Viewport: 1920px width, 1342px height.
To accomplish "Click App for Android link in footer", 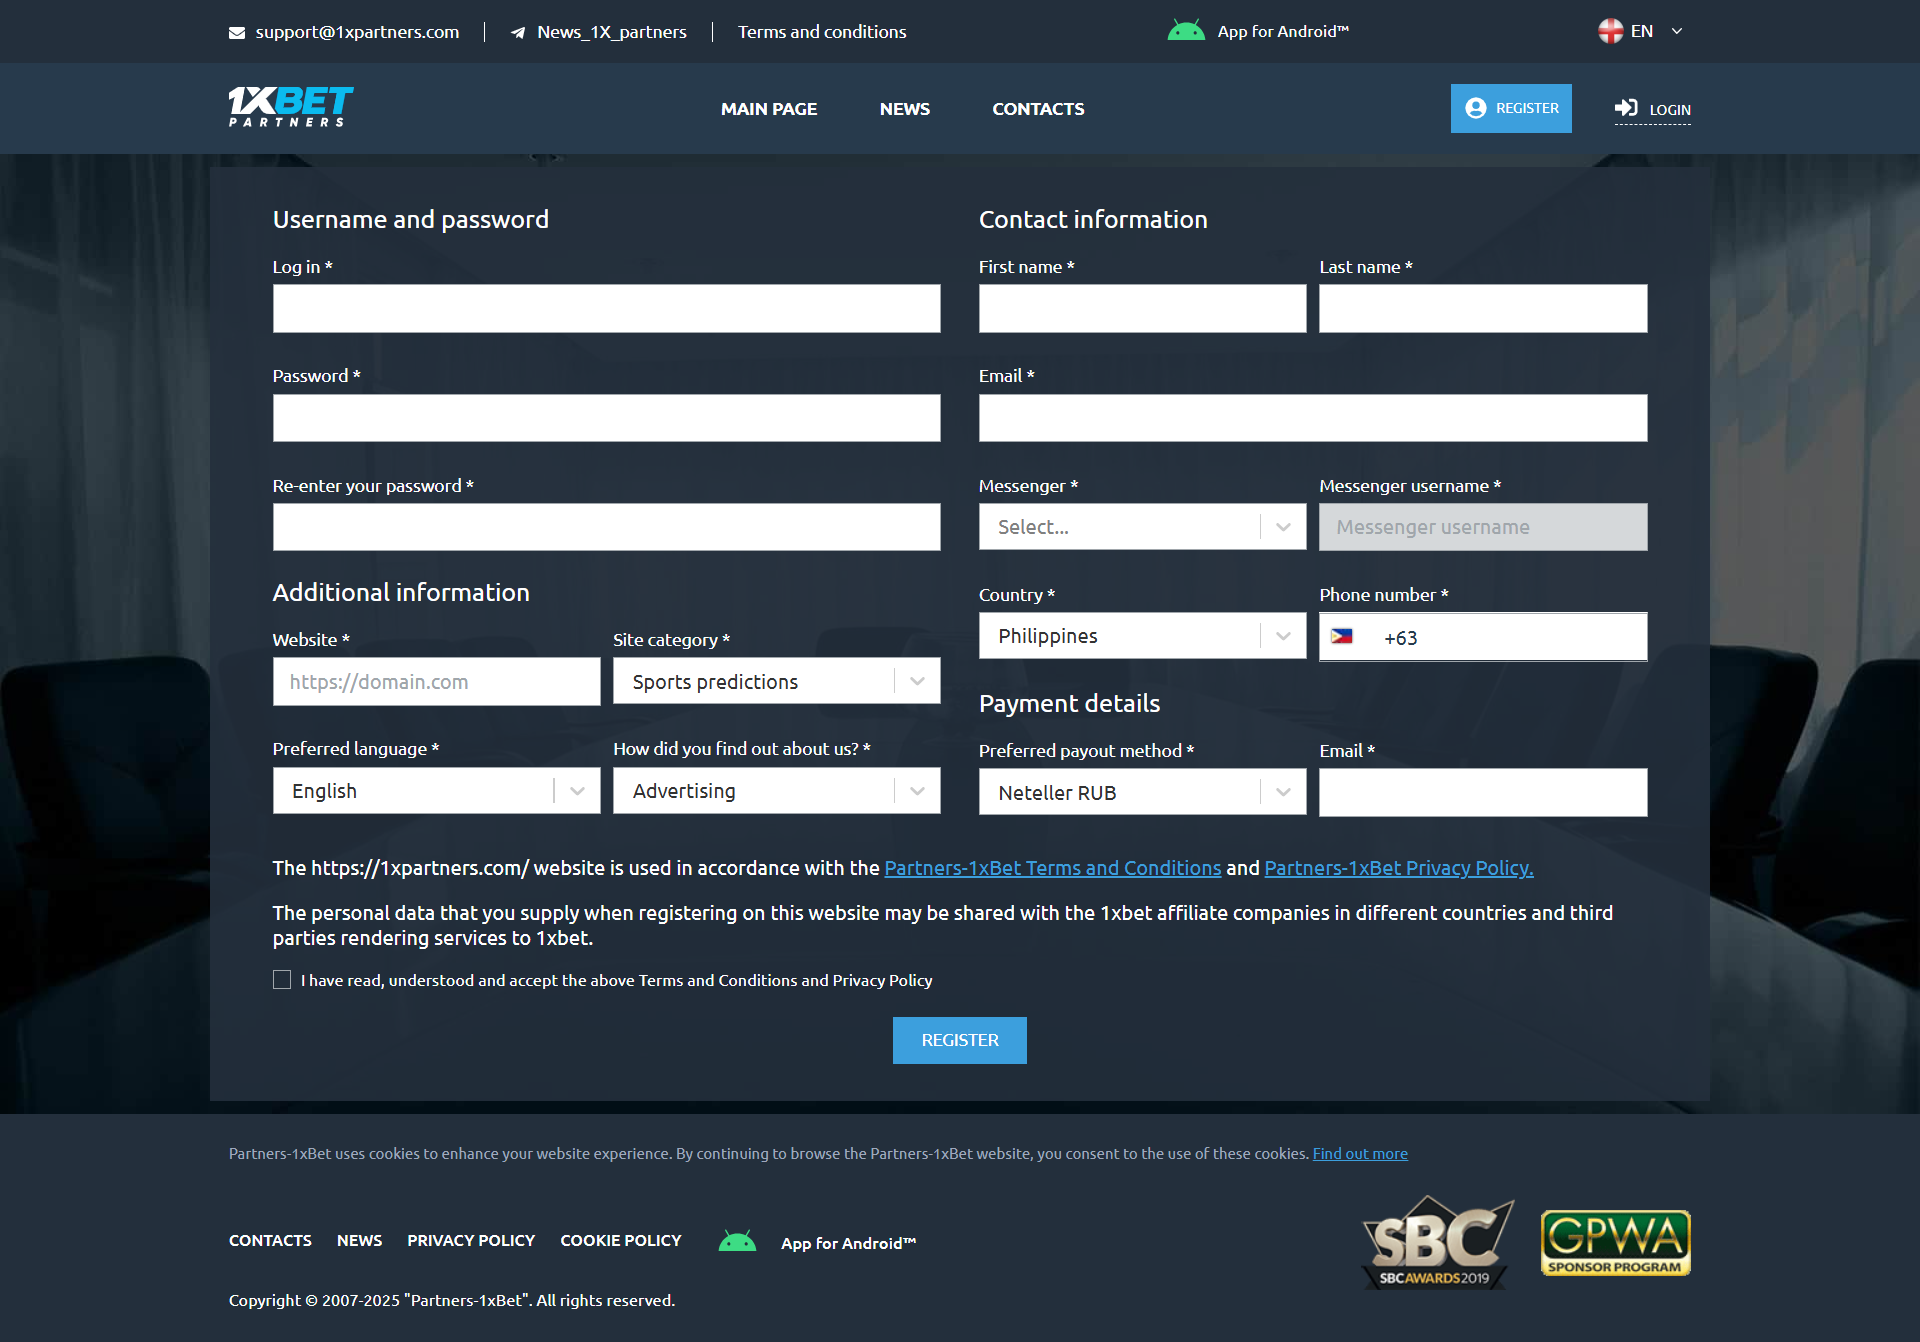I will pyautogui.click(x=848, y=1243).
